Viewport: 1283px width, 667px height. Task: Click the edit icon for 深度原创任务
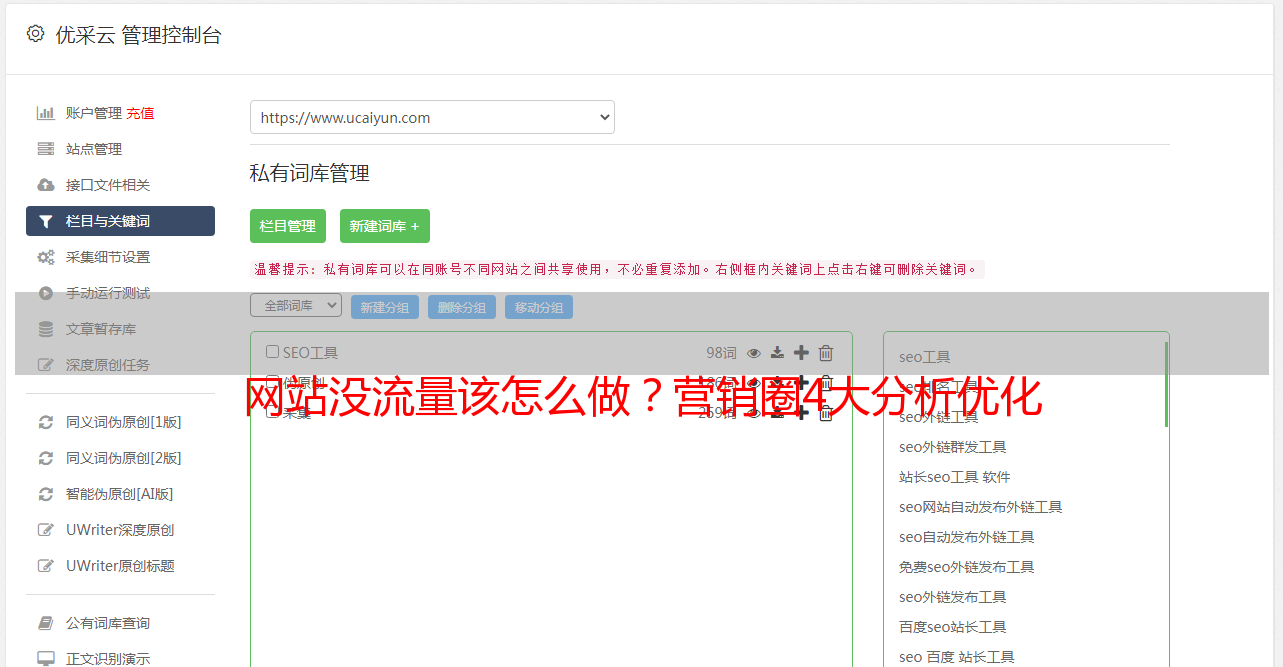45,365
